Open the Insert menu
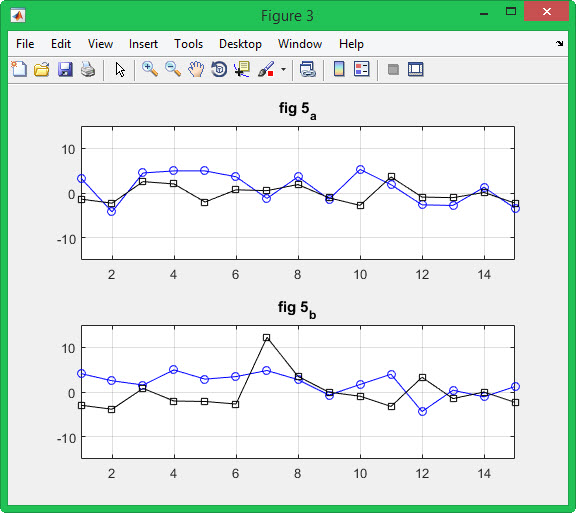 pos(143,44)
